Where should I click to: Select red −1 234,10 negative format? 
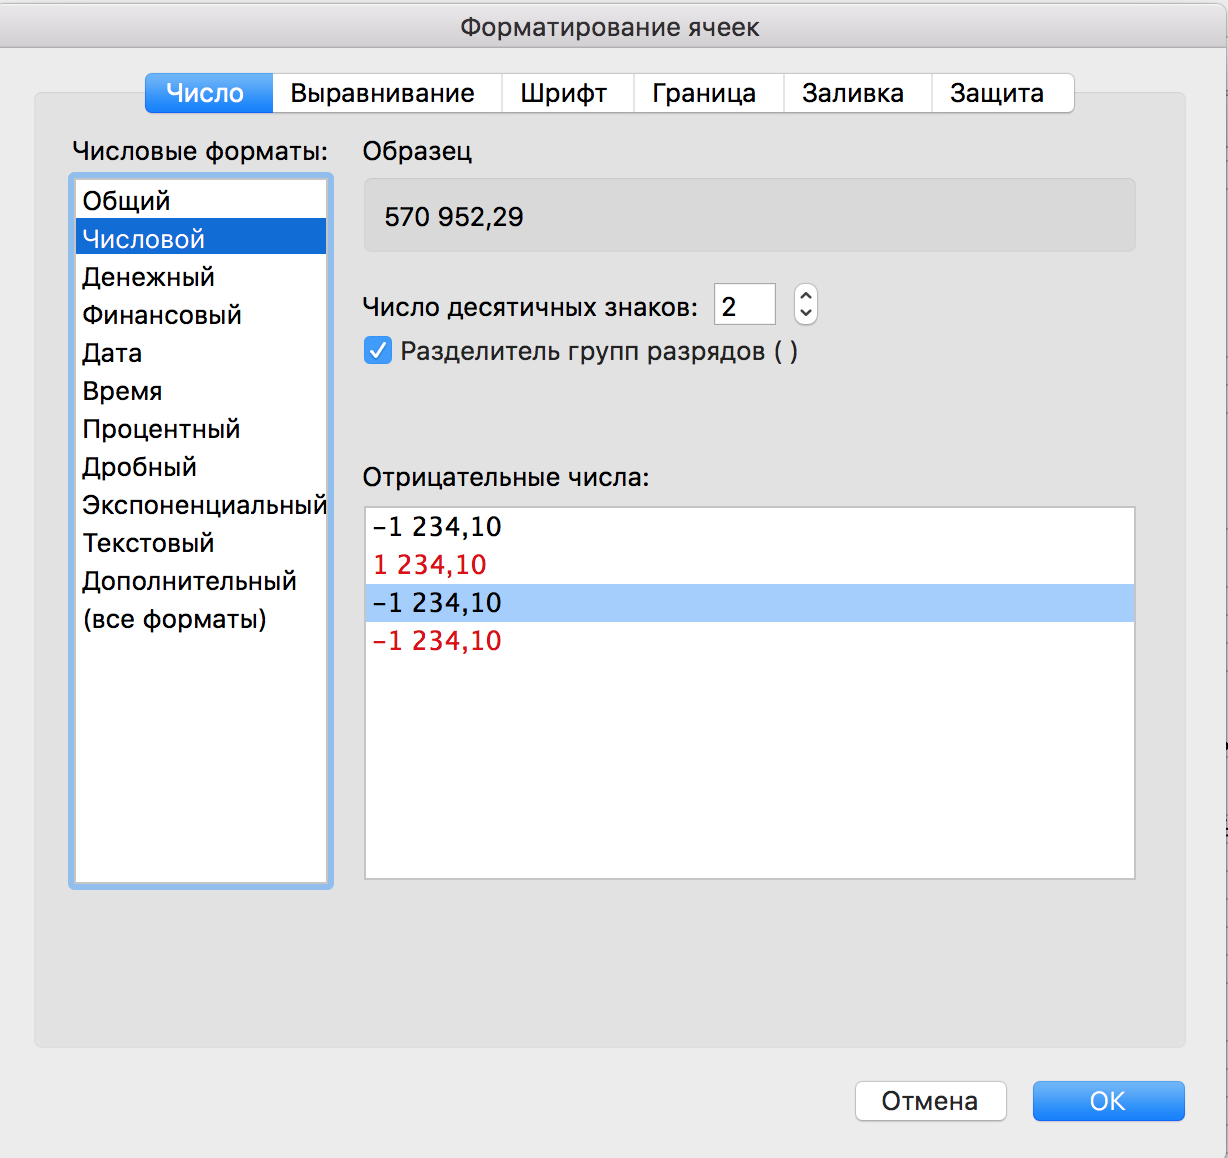(437, 641)
